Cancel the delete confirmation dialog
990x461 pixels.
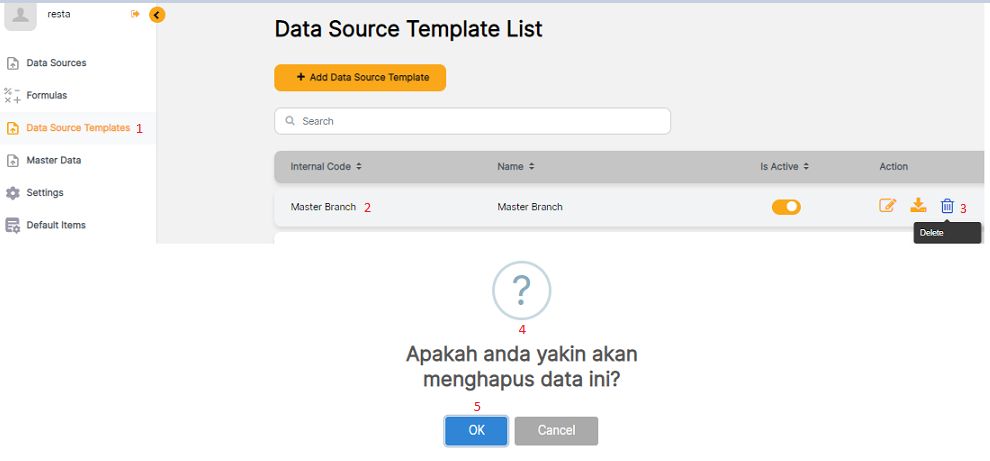(556, 431)
